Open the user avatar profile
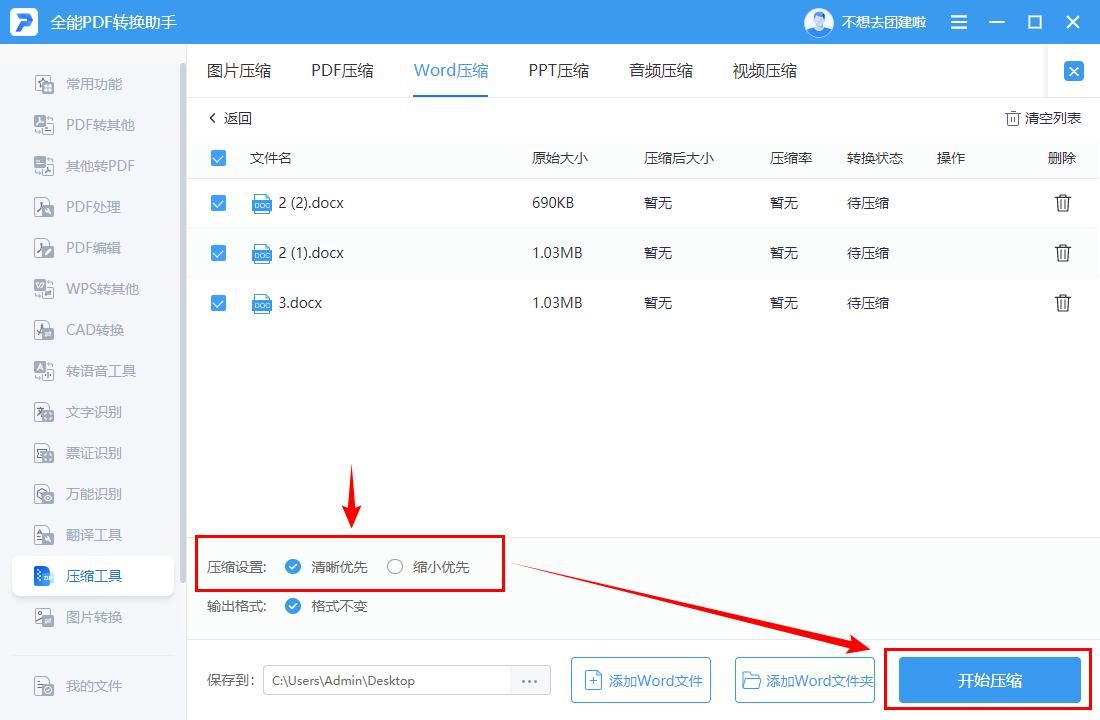1100x720 pixels. (x=819, y=22)
